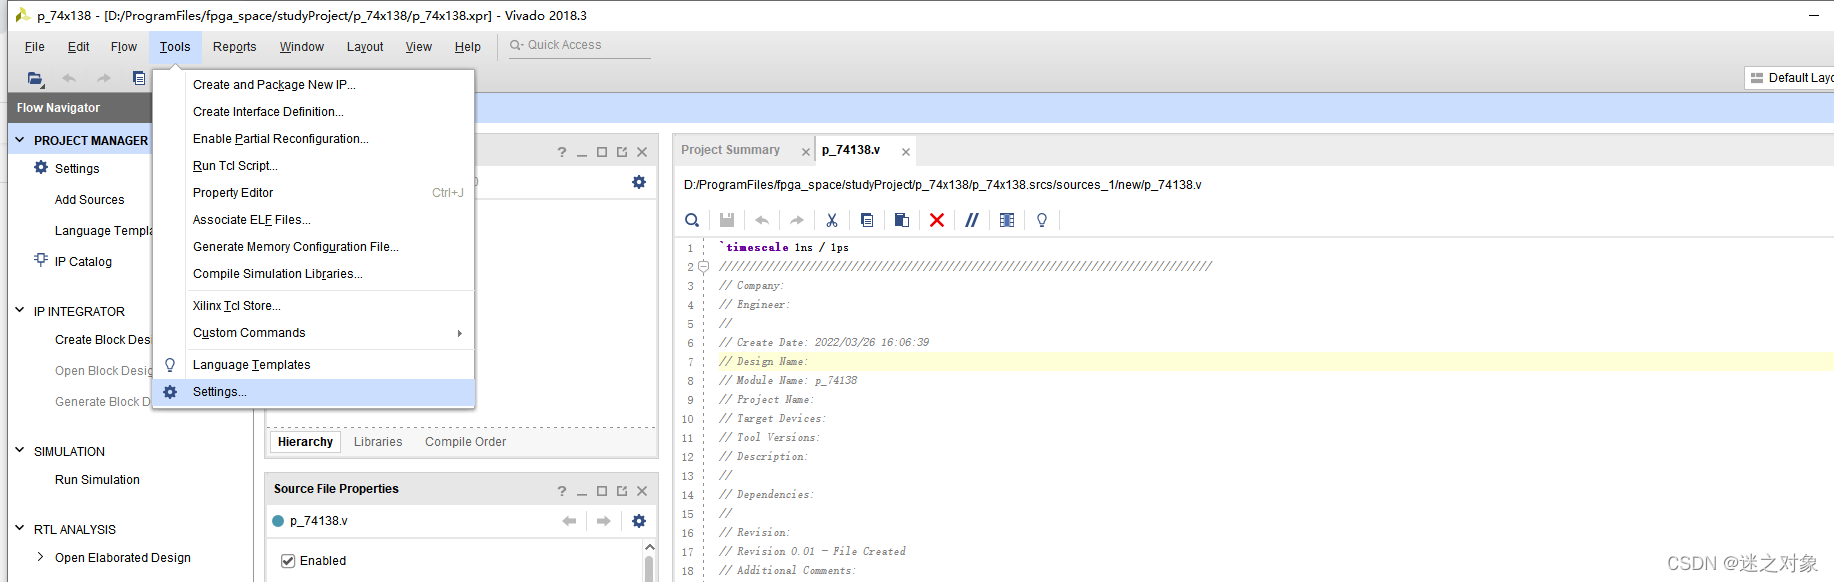1834x582 pixels.
Task: Open help for the Sources panel
Action: (x=562, y=152)
